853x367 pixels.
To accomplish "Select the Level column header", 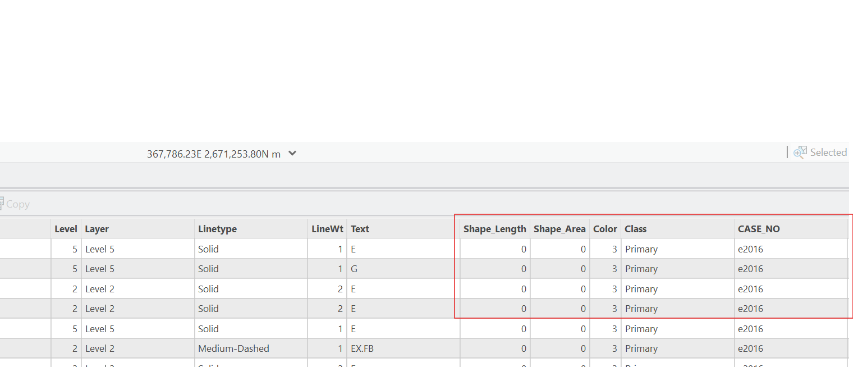I will [66, 229].
